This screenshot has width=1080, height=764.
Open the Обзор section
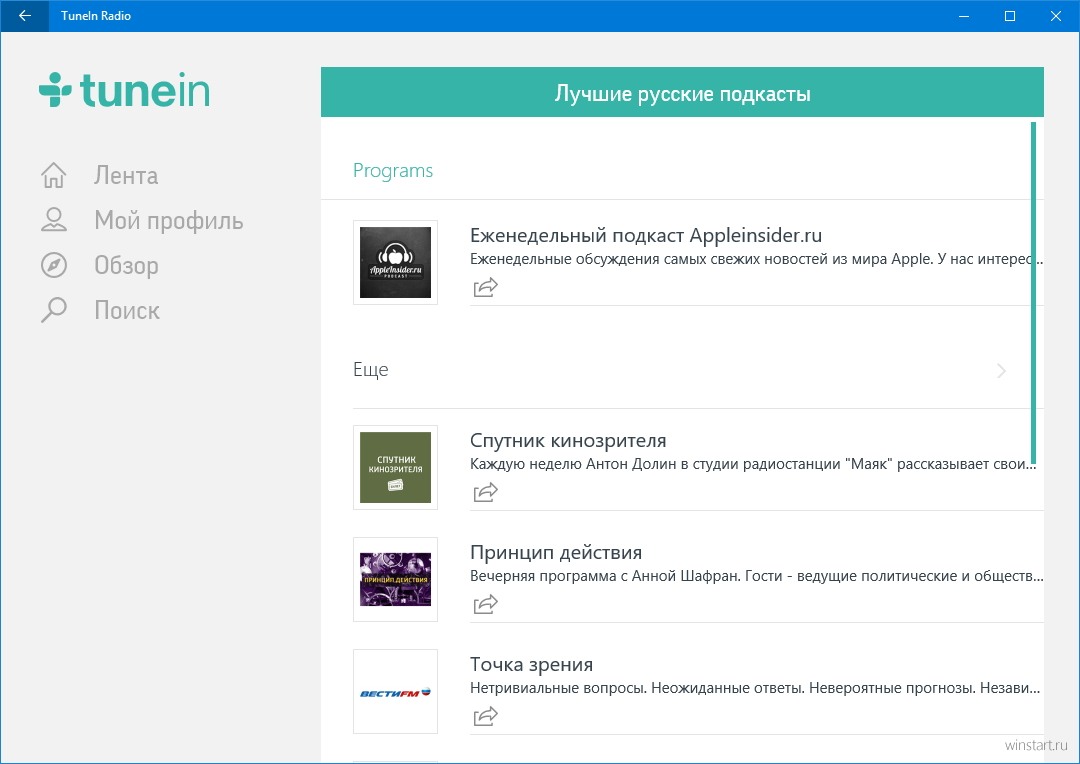pyautogui.click(x=127, y=265)
